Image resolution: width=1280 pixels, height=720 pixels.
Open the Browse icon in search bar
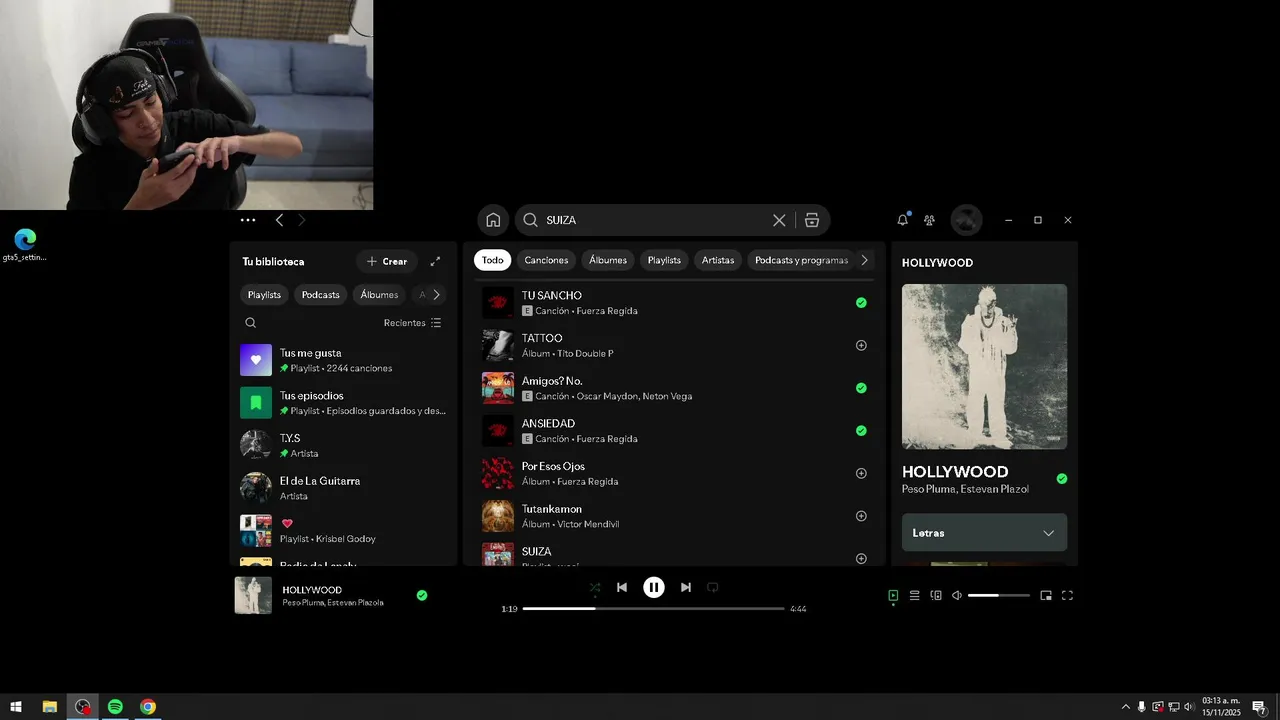pyautogui.click(x=812, y=220)
